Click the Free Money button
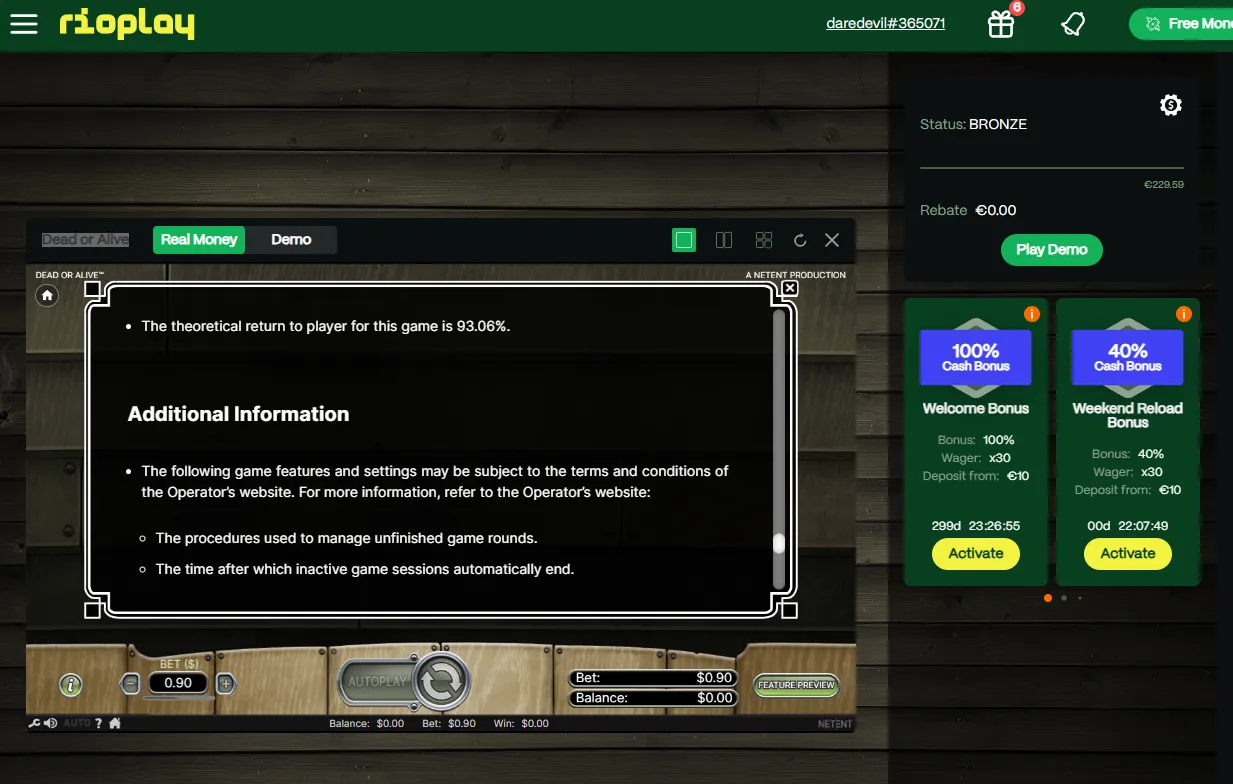This screenshot has width=1233, height=784. coord(1181,24)
